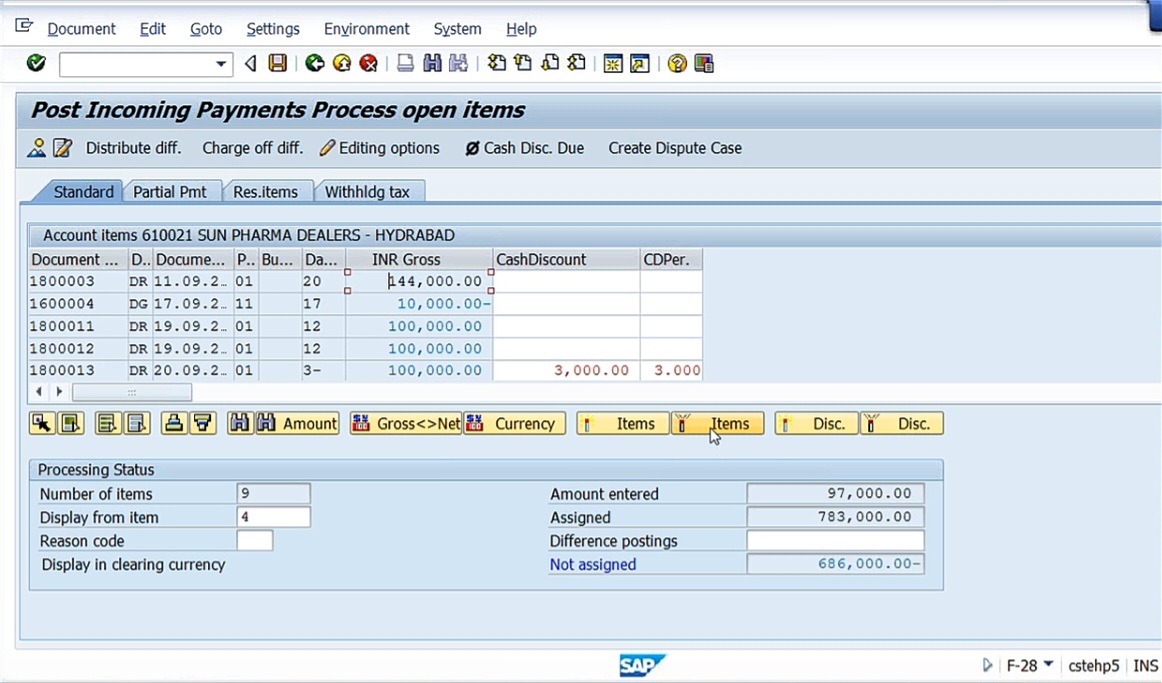
Task: Open the Edit menu
Action: [x=153, y=29]
